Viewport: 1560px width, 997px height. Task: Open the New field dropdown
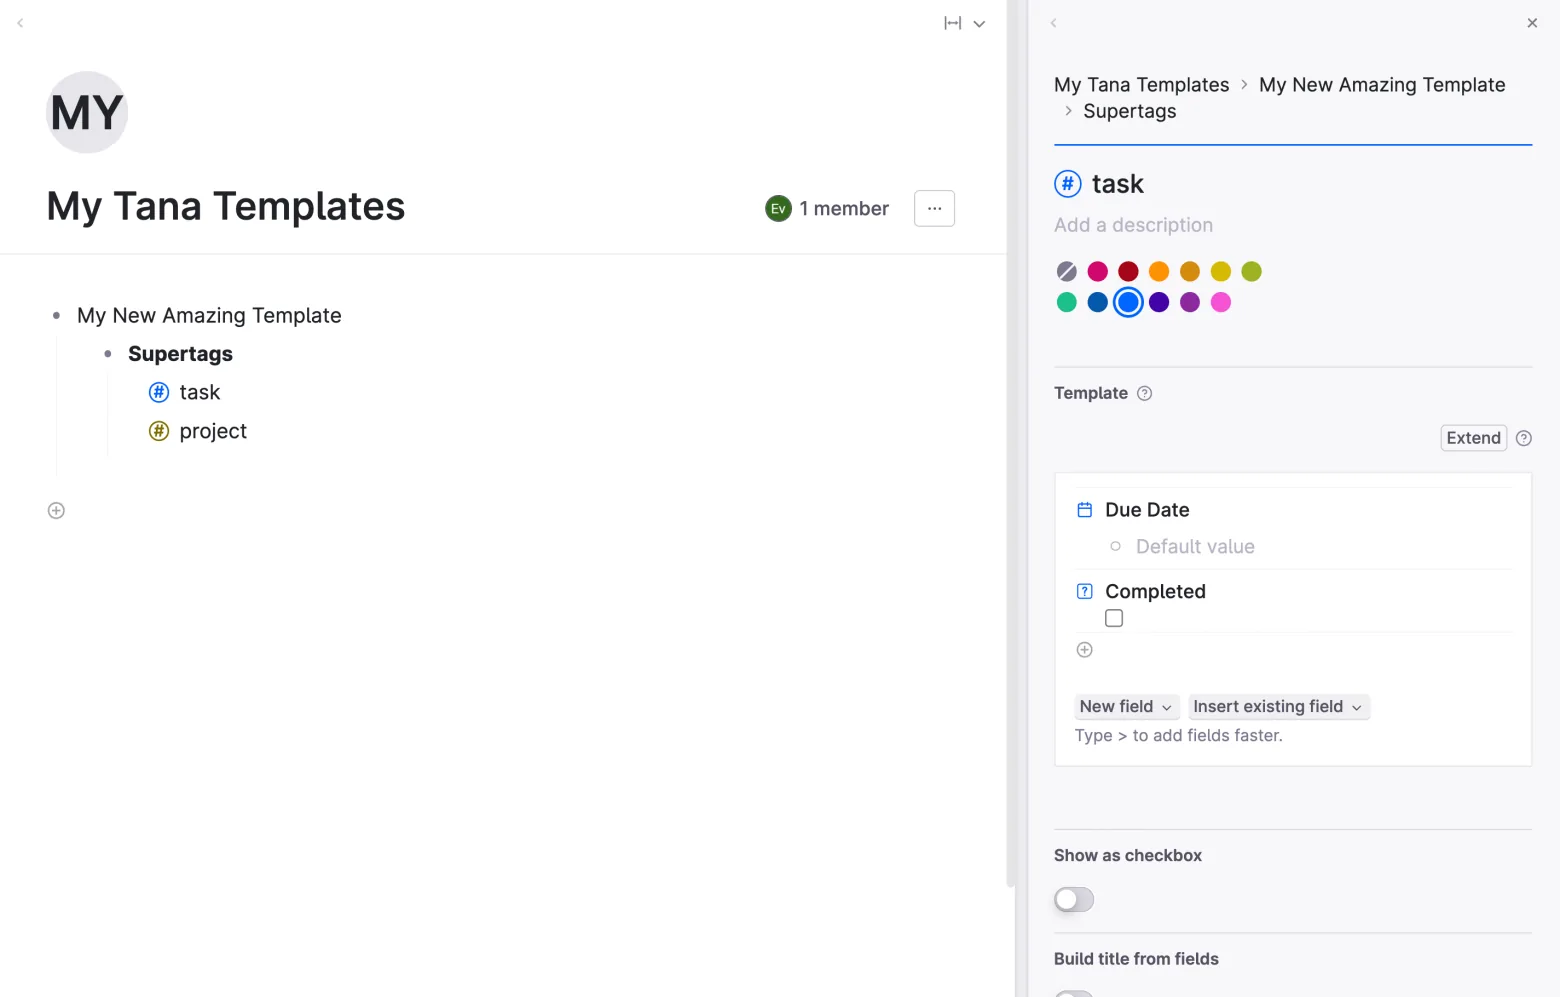(1127, 707)
